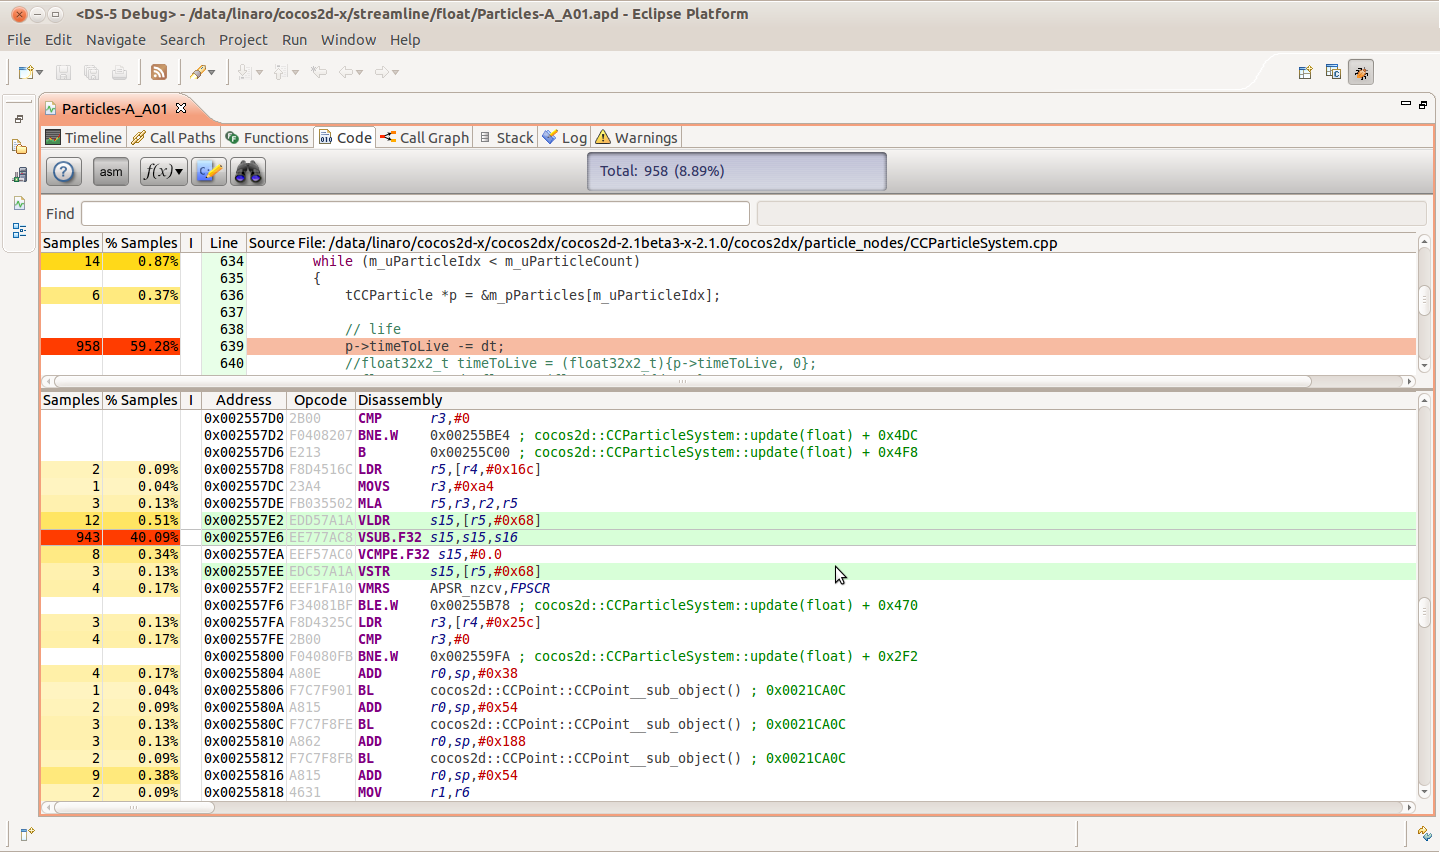Viewport: 1440px width, 852px height.
Task: Open the Navigate menu
Action: [115, 40]
